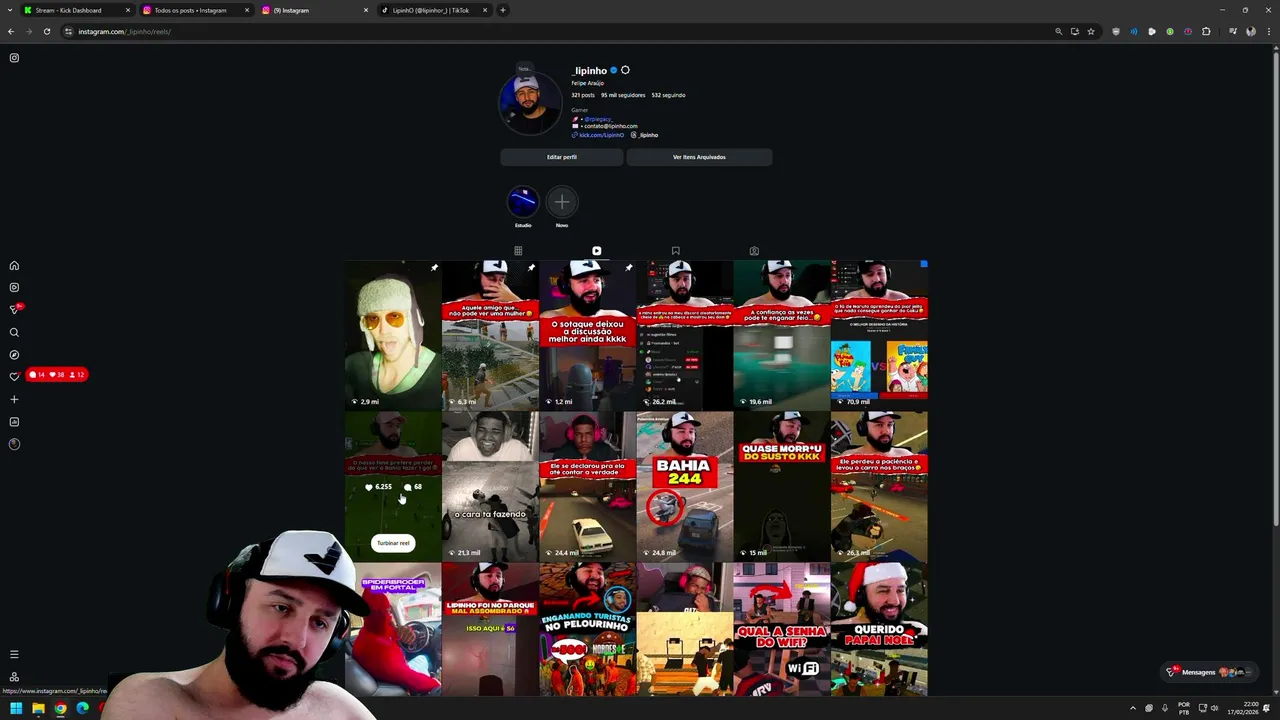Open the QUERIDO PAPAI NOEL reel
The height and width of the screenshot is (720, 1280).
point(879,630)
